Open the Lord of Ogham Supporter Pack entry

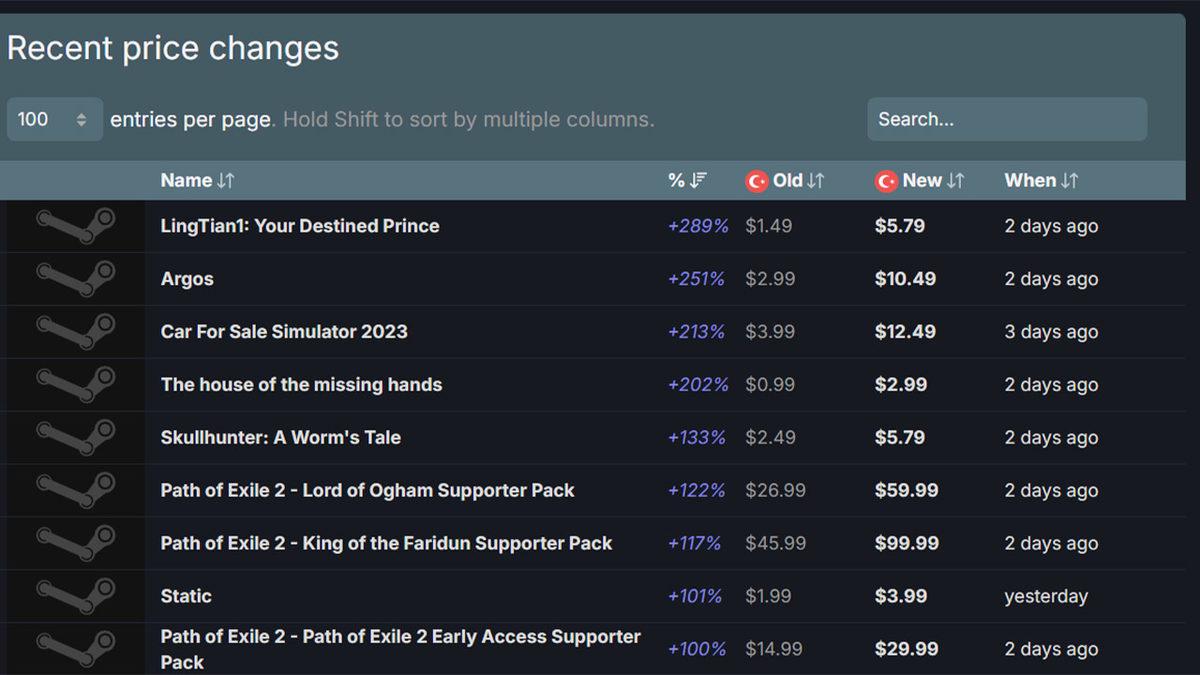pos(366,490)
